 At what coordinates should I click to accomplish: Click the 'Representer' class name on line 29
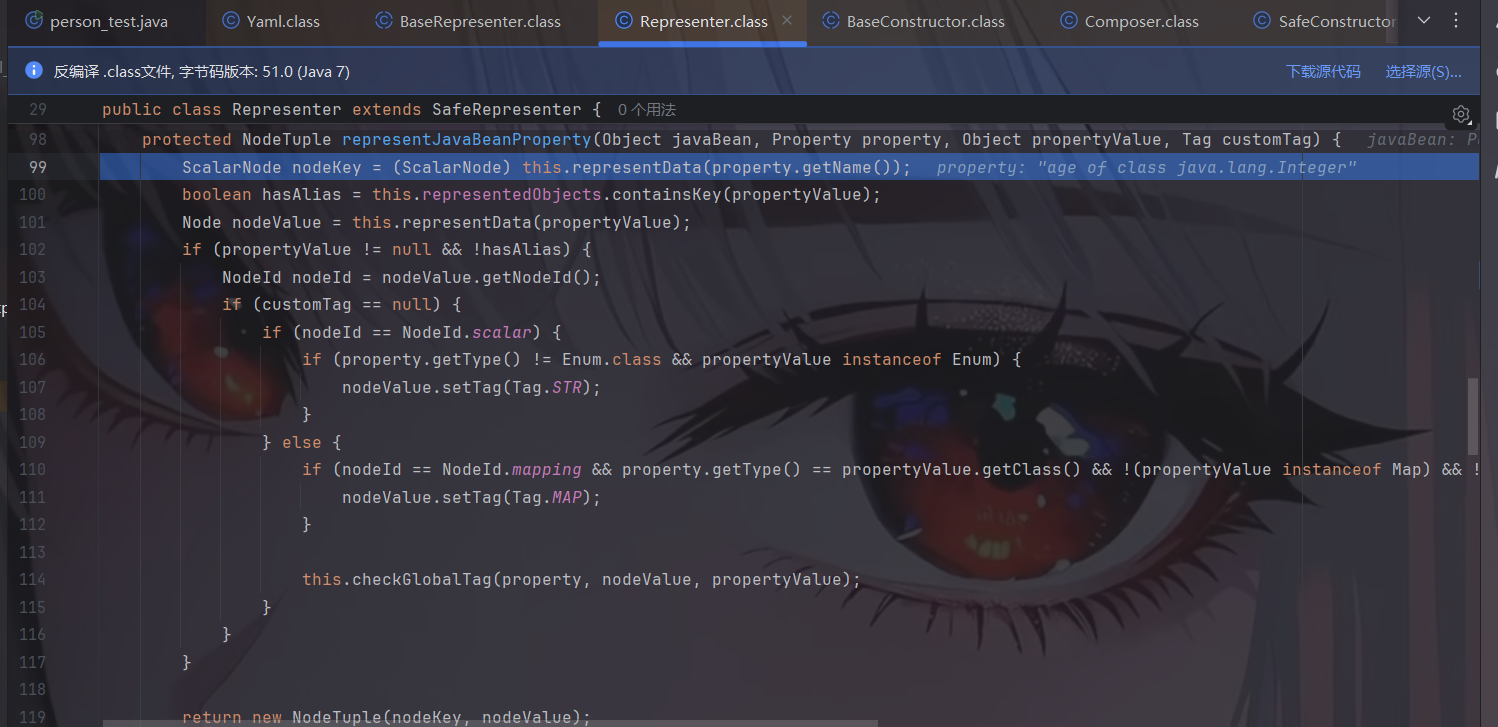pos(287,110)
